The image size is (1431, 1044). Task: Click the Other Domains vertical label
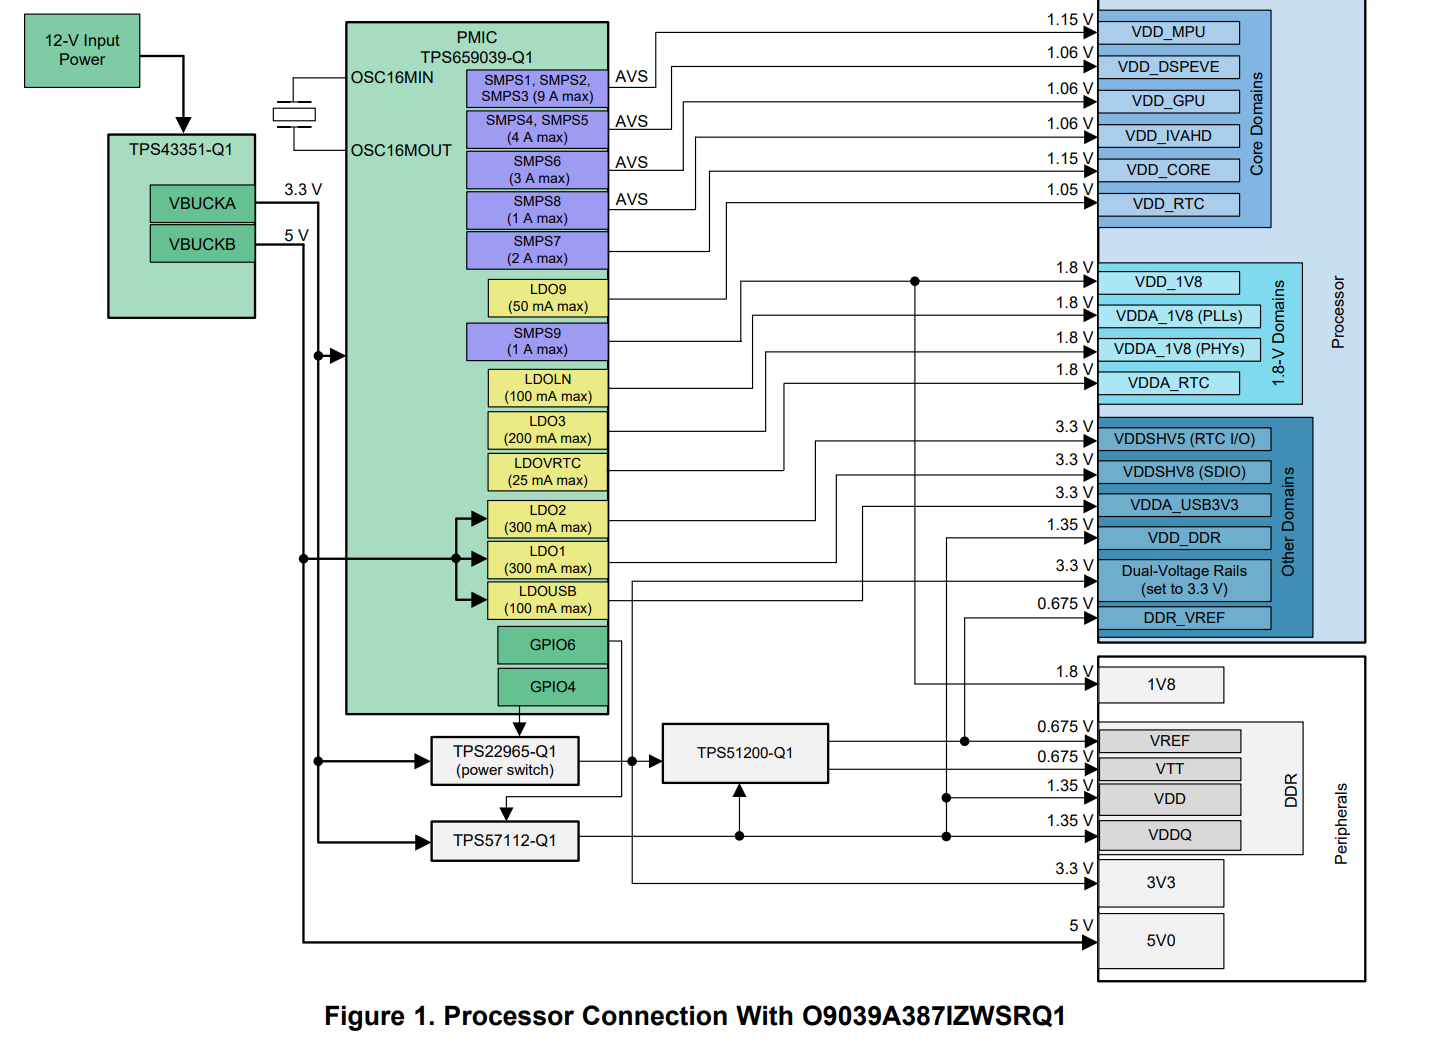coord(1288,521)
